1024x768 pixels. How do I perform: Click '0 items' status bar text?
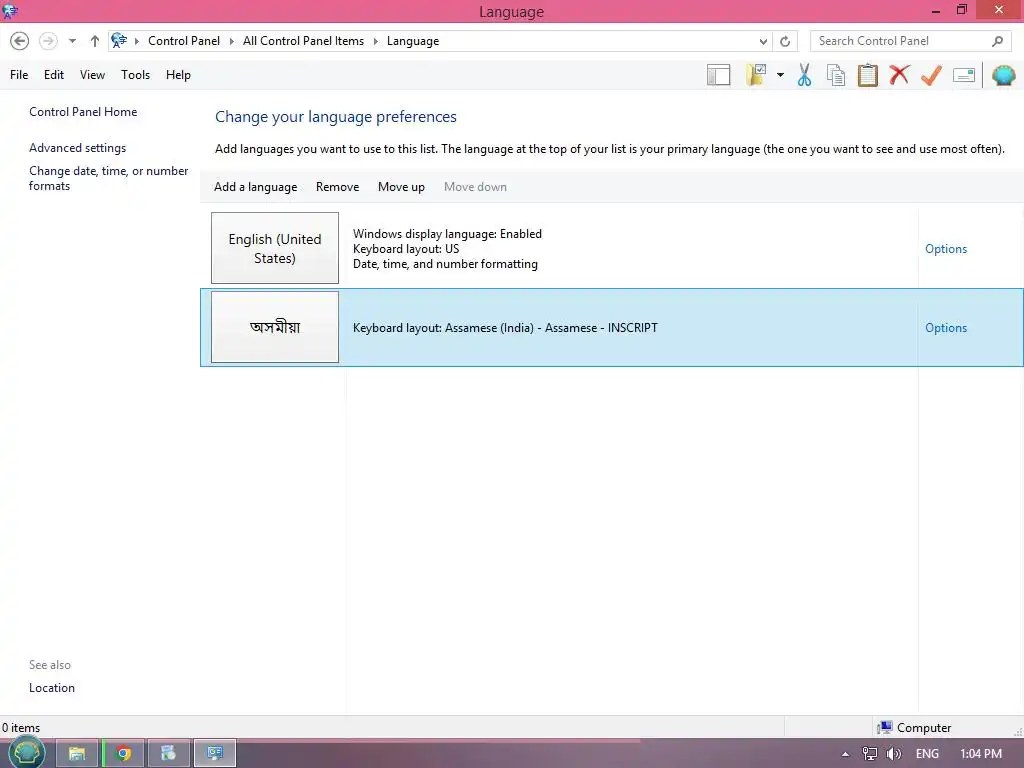[x=21, y=728]
